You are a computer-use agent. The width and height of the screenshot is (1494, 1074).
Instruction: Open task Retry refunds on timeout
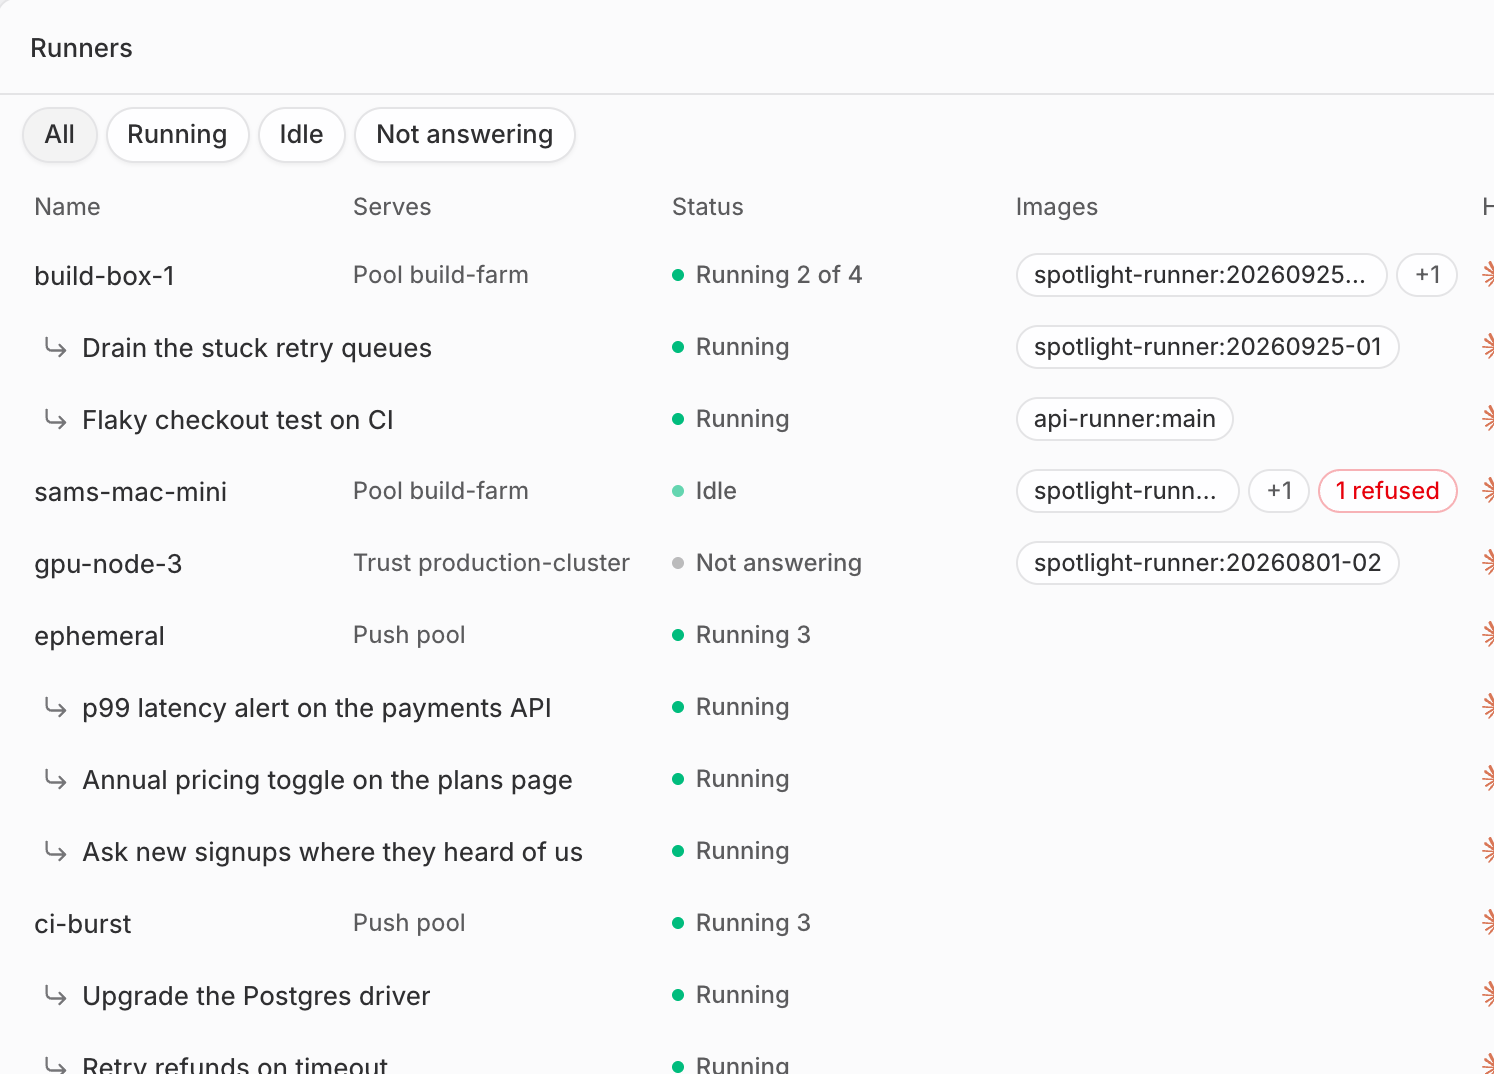point(235,1064)
